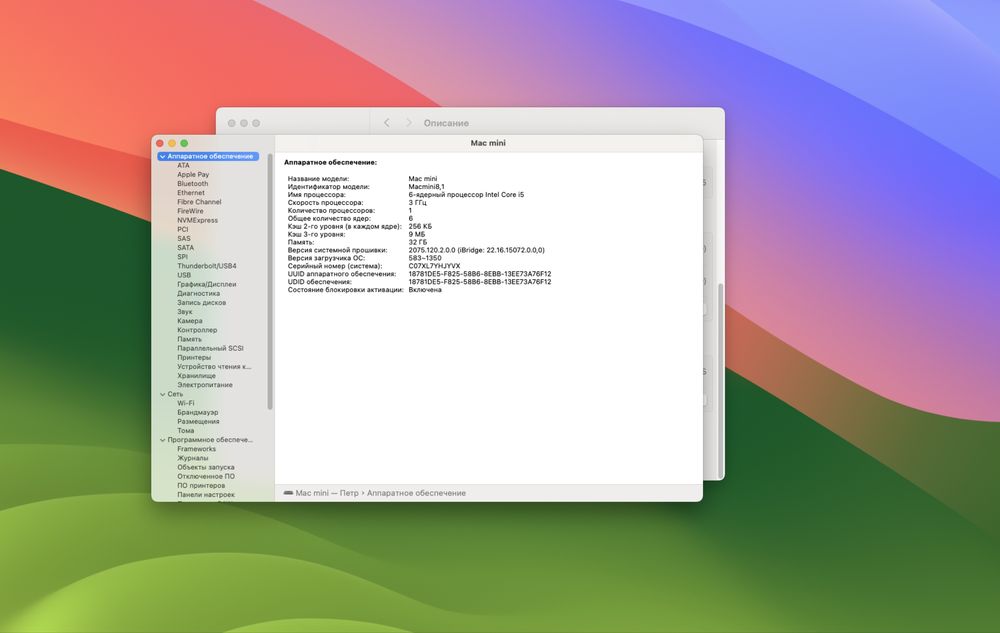
Task: Select Параллельный SCSI in the sidebar
Action: [210, 349]
